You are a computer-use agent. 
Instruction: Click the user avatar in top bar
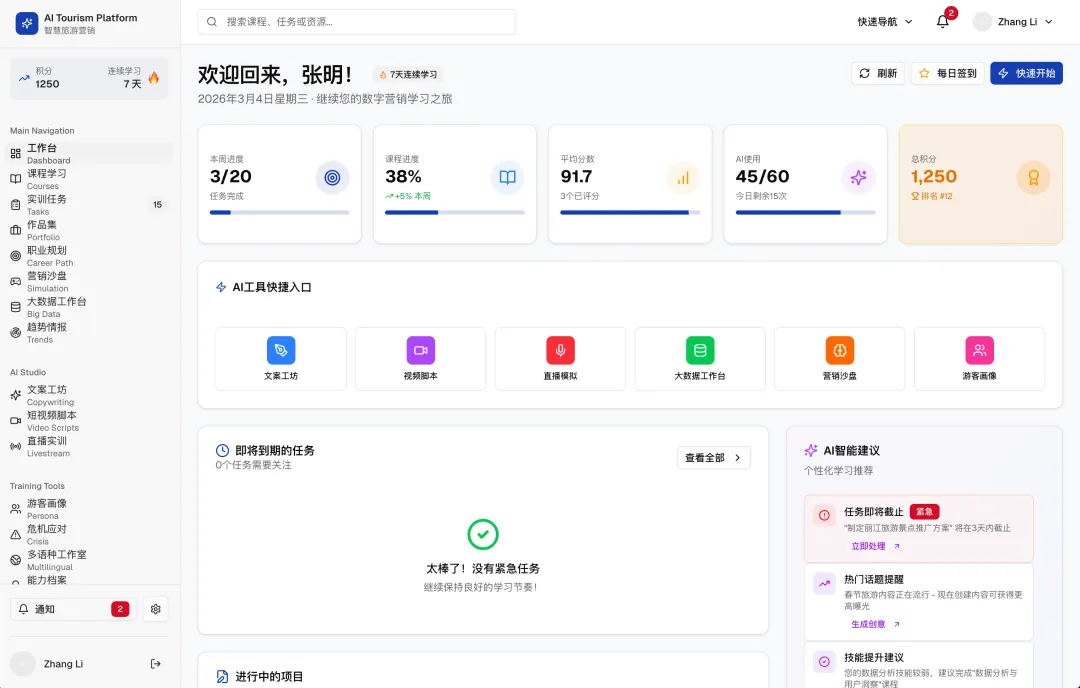[982, 22]
